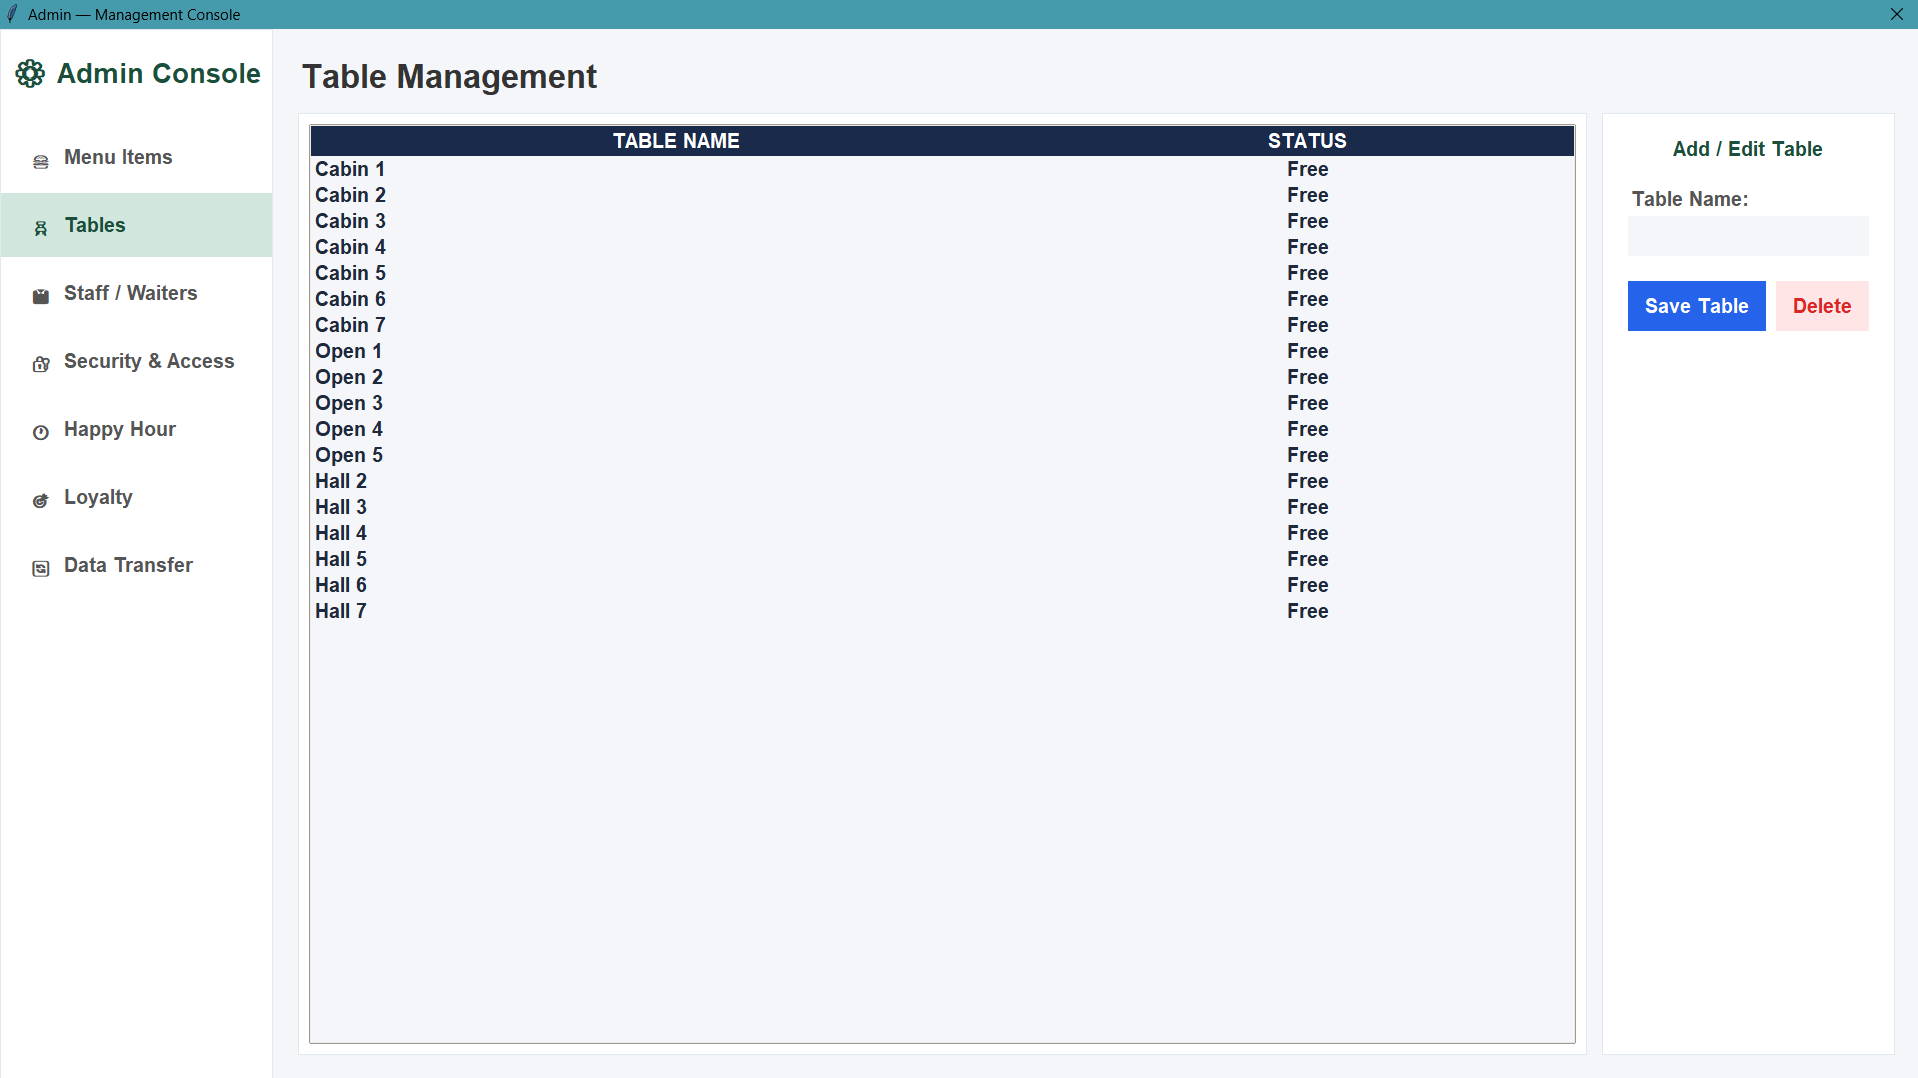The height and width of the screenshot is (1078, 1918).
Task: Click the disk icon next to Data Transfer
Action: click(41, 568)
